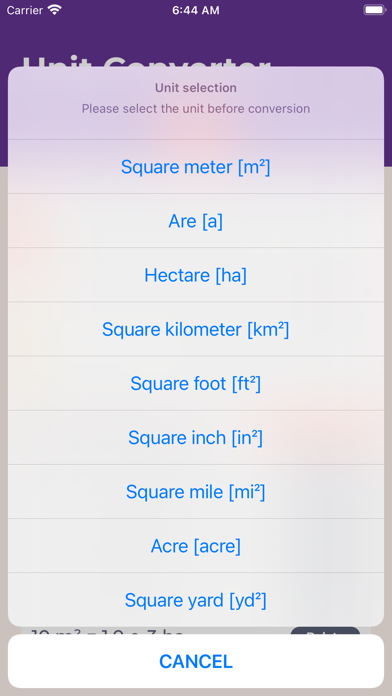
Task: Tap the Carrier label in status bar
Action: point(25,10)
